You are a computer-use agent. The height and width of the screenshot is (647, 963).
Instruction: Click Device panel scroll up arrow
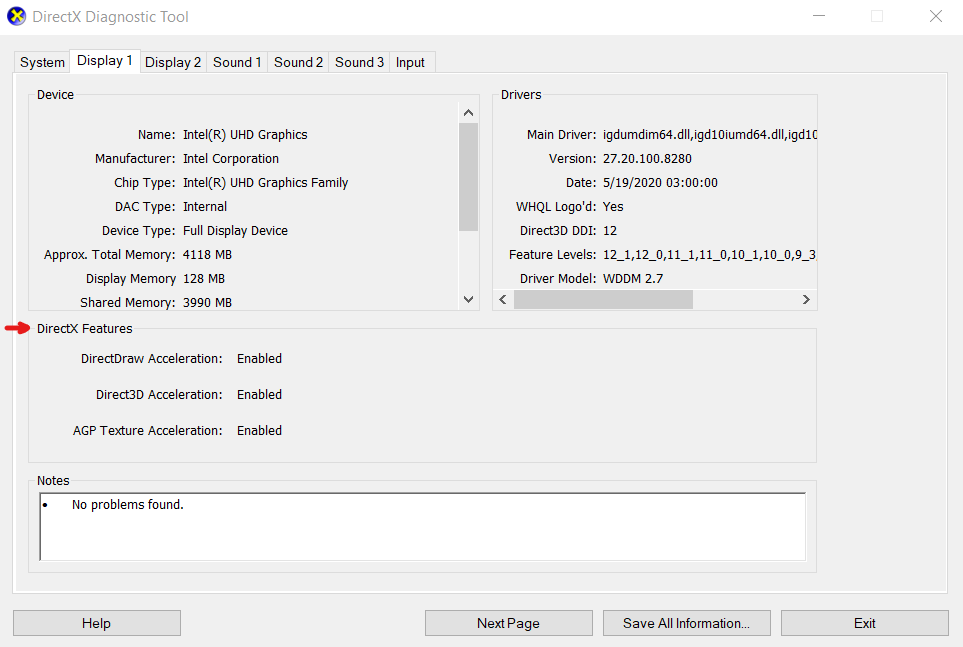(x=469, y=112)
